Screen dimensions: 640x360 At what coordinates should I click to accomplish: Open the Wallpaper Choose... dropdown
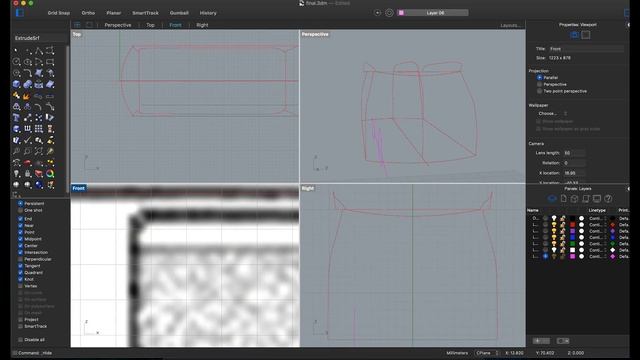[553, 113]
